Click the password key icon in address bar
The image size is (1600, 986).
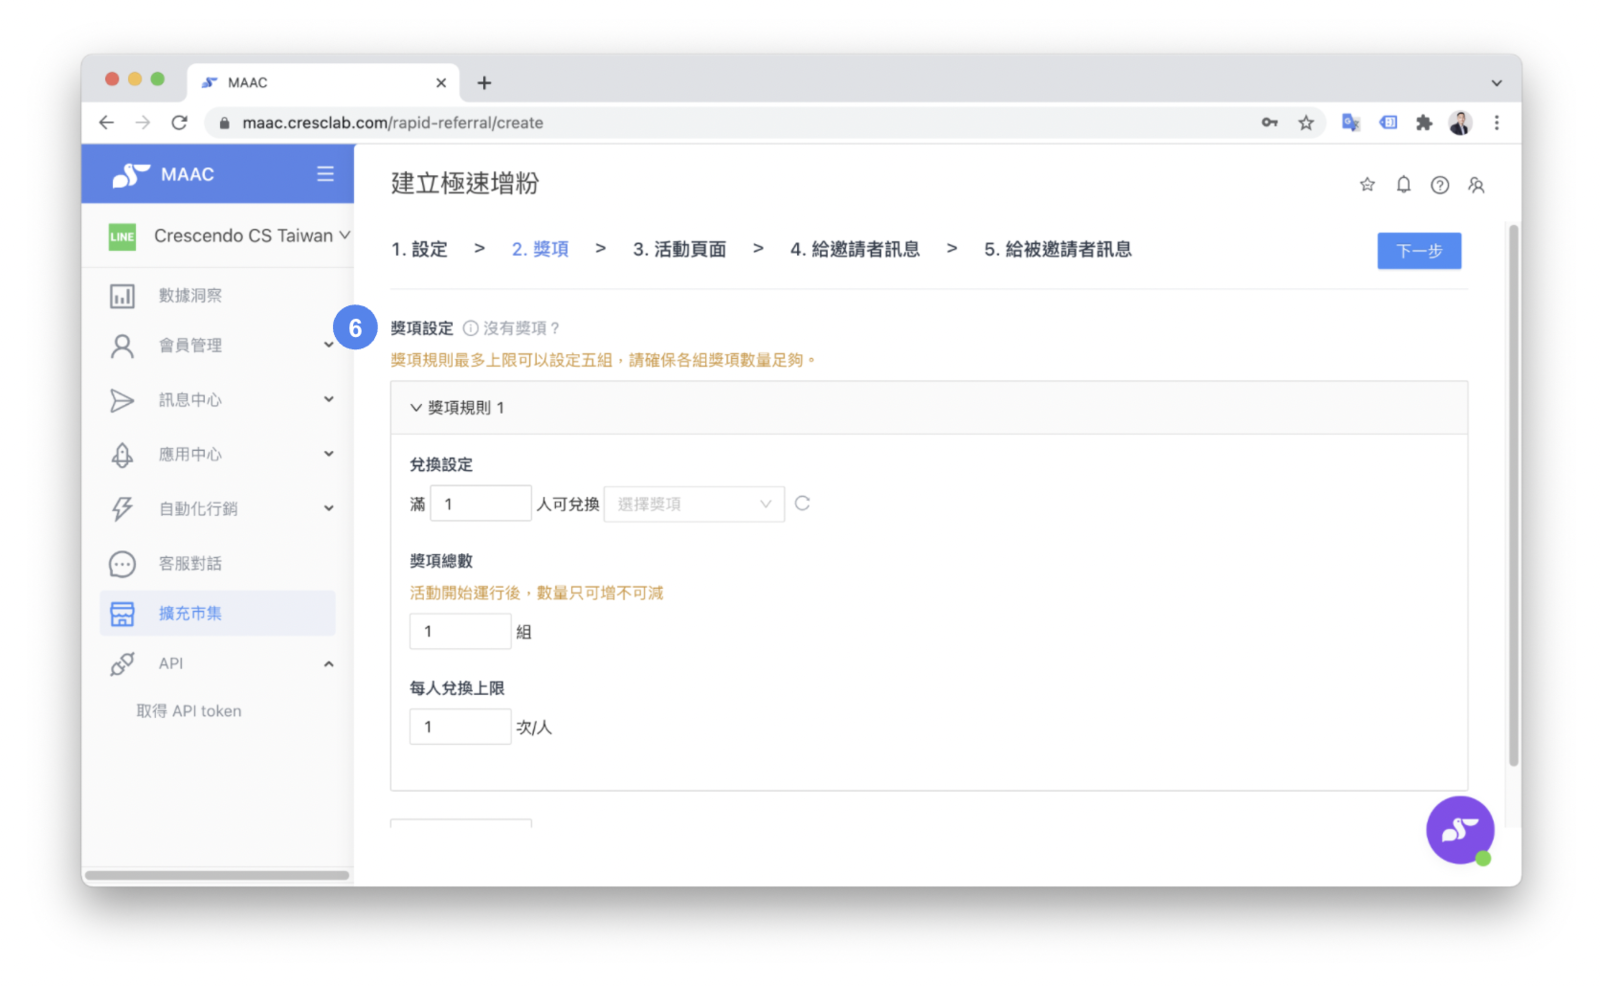tap(1270, 122)
